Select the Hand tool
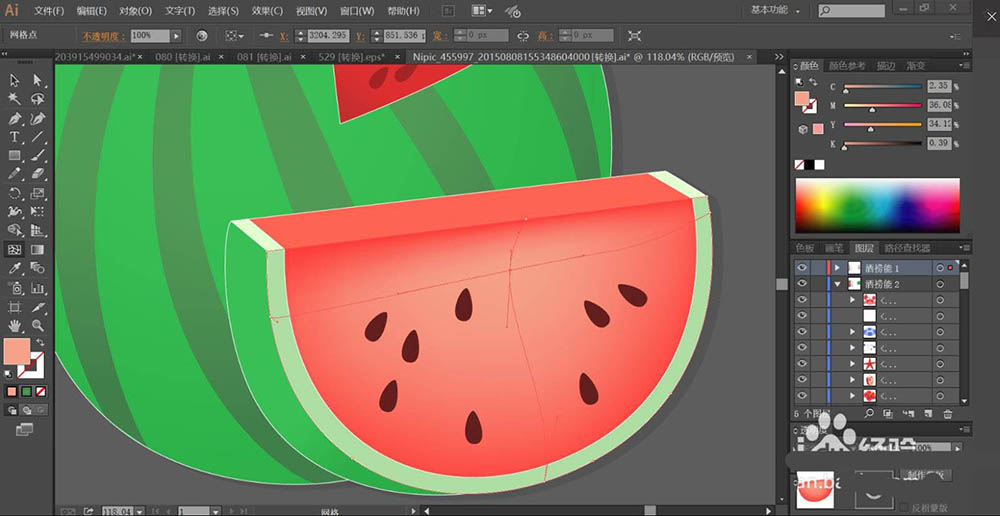Viewport: 1000px width, 516px height. 15,325
